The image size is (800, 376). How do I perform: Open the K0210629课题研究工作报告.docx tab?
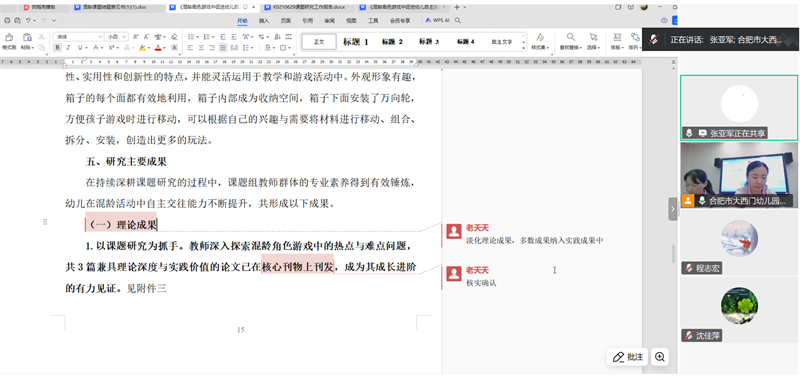[308, 7]
